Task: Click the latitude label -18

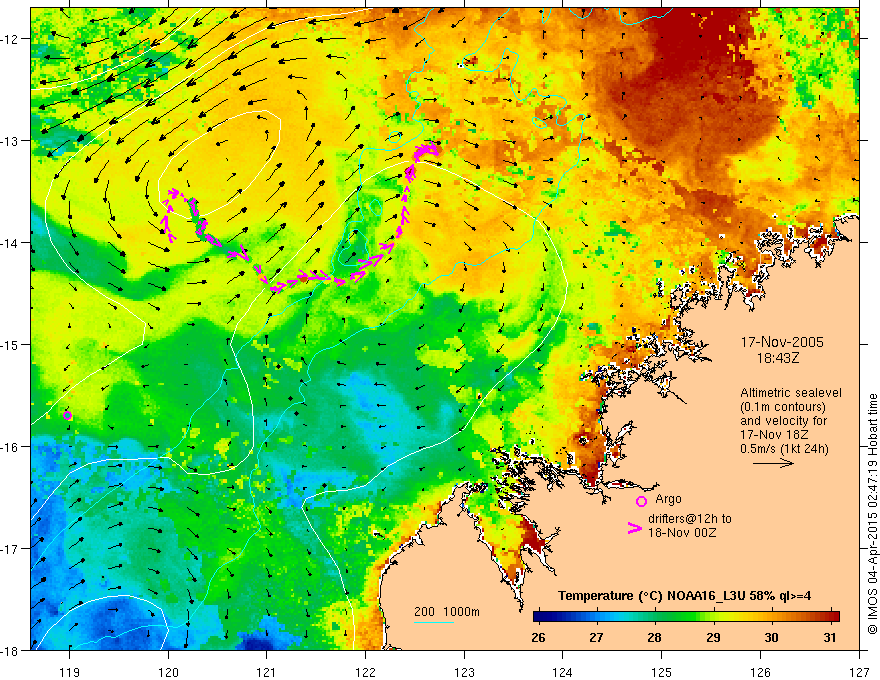Action: pyautogui.click(x=11, y=651)
